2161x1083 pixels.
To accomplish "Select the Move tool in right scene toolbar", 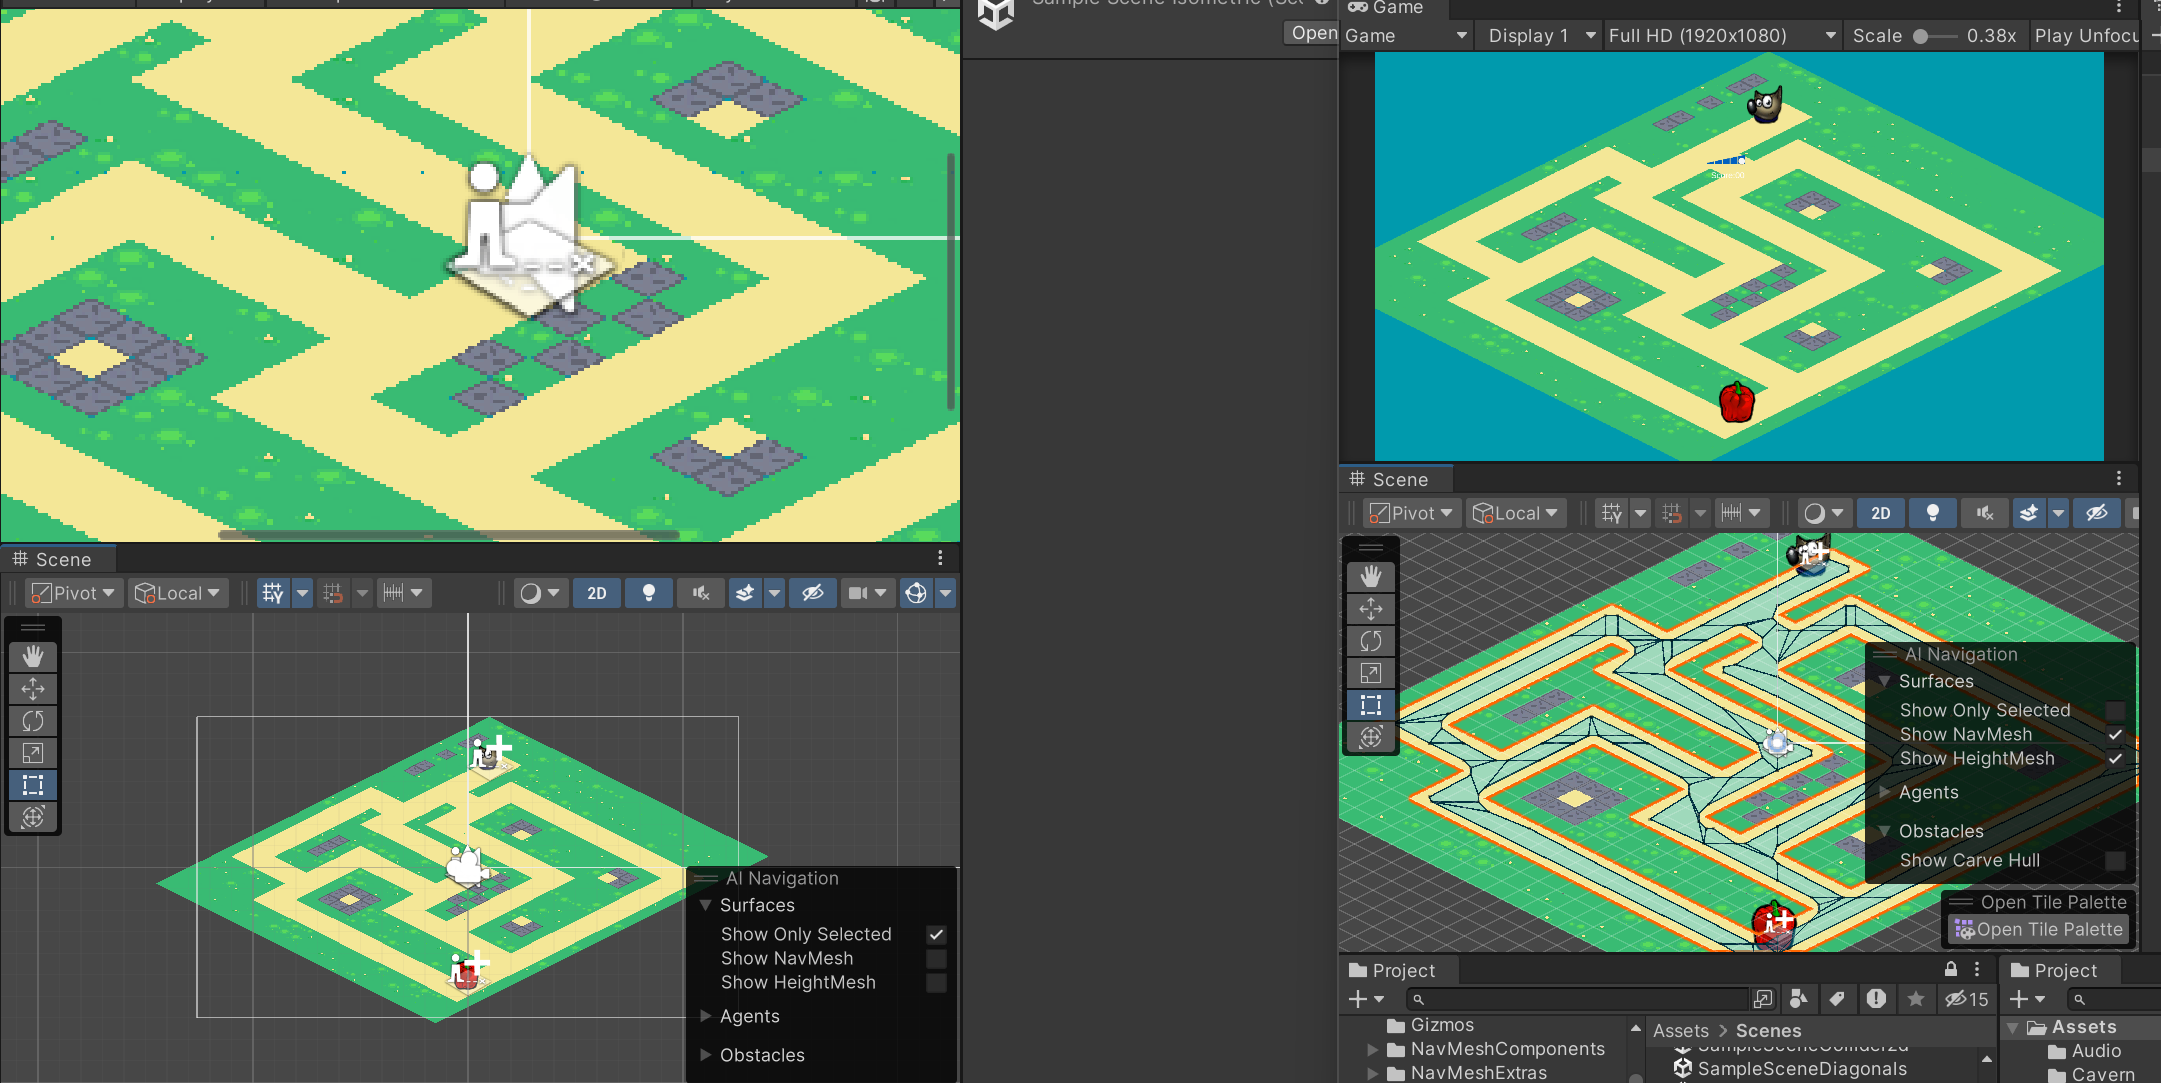I will 1371,609.
